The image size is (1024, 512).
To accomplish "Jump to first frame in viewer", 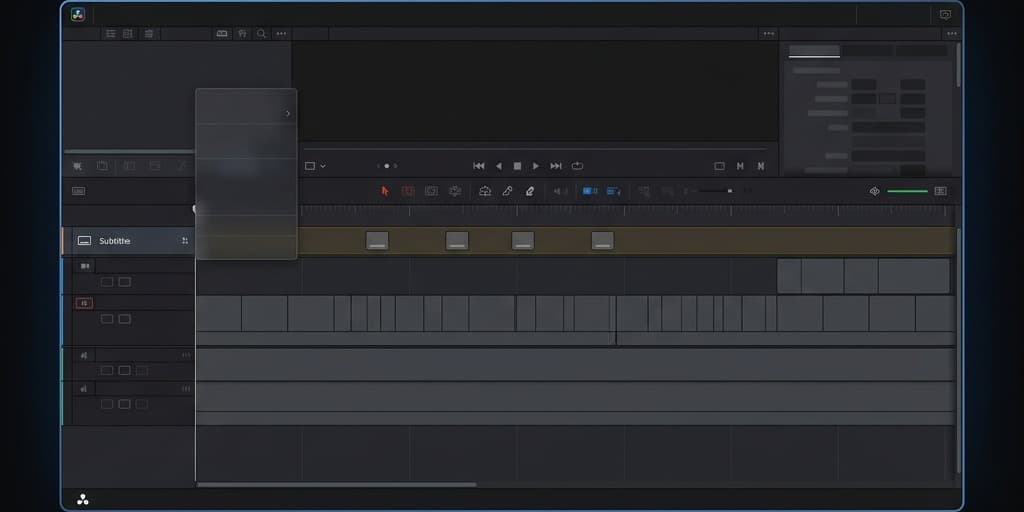I will tap(479, 166).
